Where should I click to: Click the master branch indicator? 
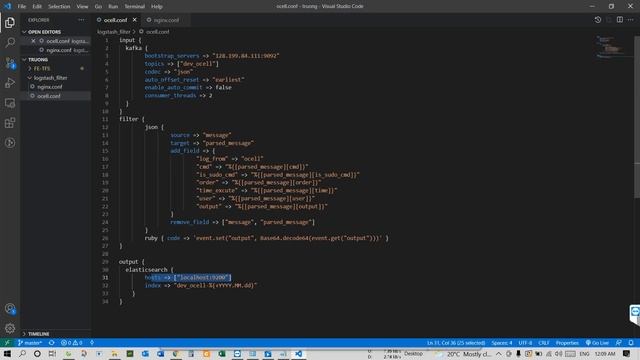click(x=30, y=343)
